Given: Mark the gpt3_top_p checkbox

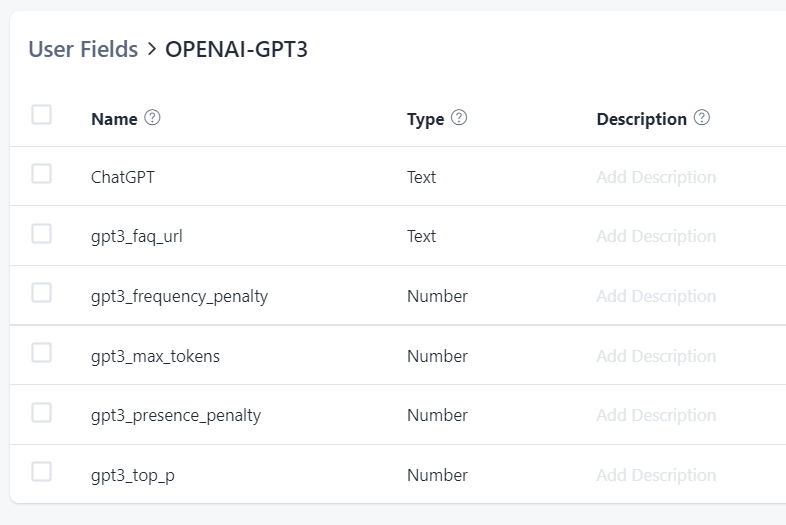Looking at the screenshot, I should point(41,472).
